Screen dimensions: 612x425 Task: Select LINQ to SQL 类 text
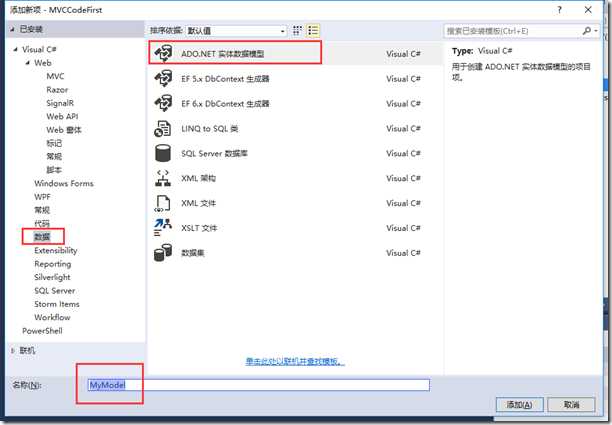point(210,128)
